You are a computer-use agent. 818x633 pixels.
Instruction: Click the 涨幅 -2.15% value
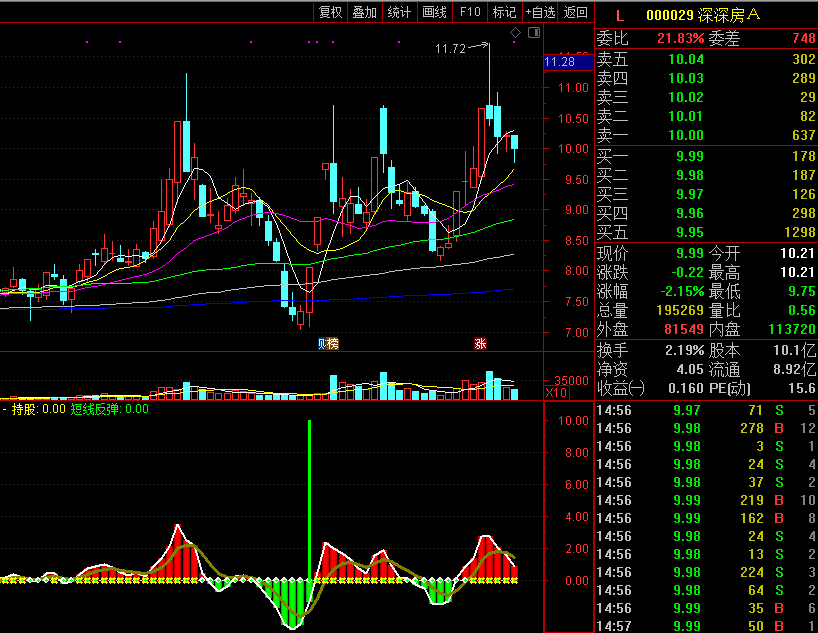coord(682,291)
